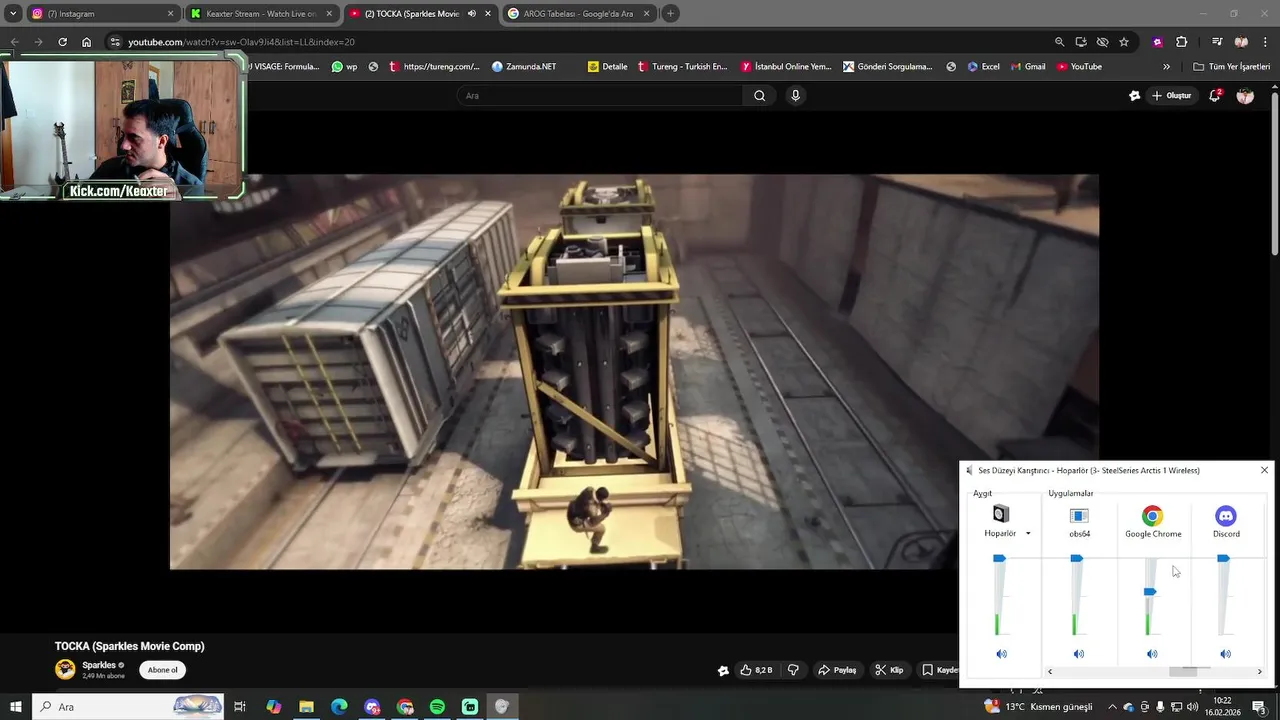Open the Gmail bookmark
The height and width of the screenshot is (720, 1280).
(1027, 67)
